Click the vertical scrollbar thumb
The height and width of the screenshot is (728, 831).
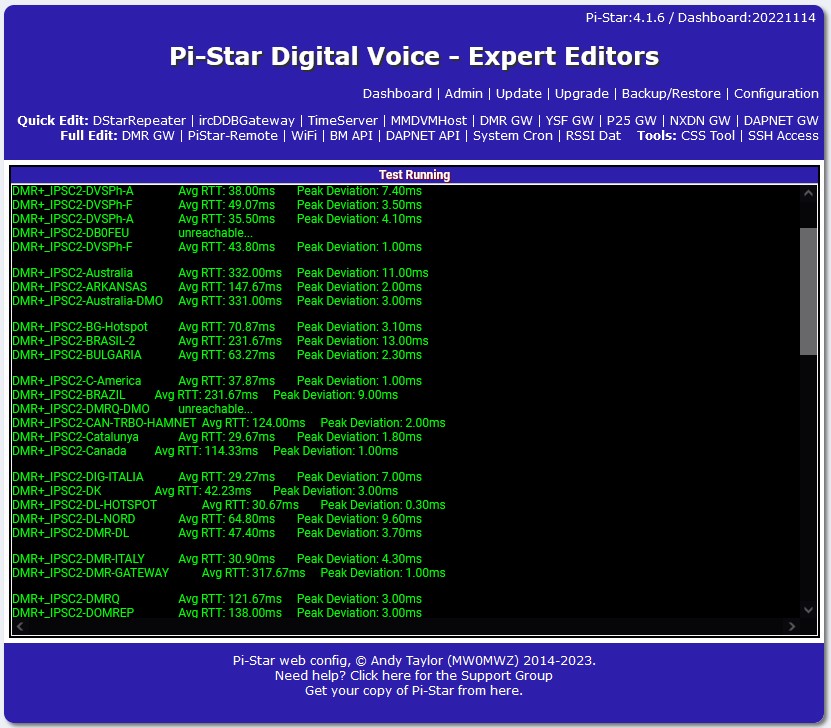[x=808, y=291]
